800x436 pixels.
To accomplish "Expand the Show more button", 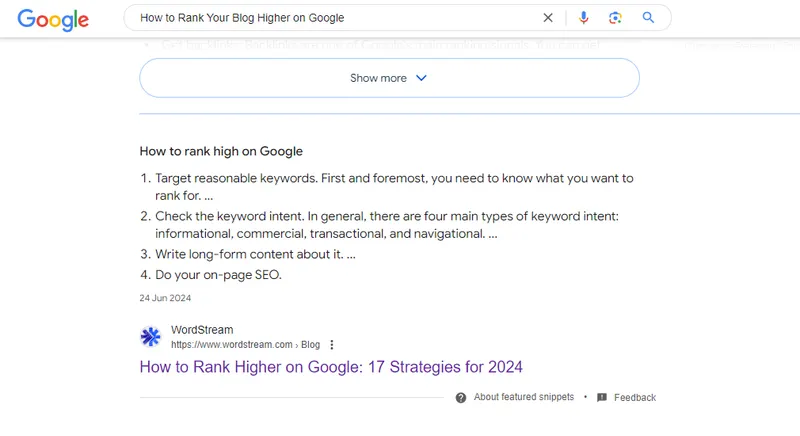I will pyautogui.click(x=389, y=78).
